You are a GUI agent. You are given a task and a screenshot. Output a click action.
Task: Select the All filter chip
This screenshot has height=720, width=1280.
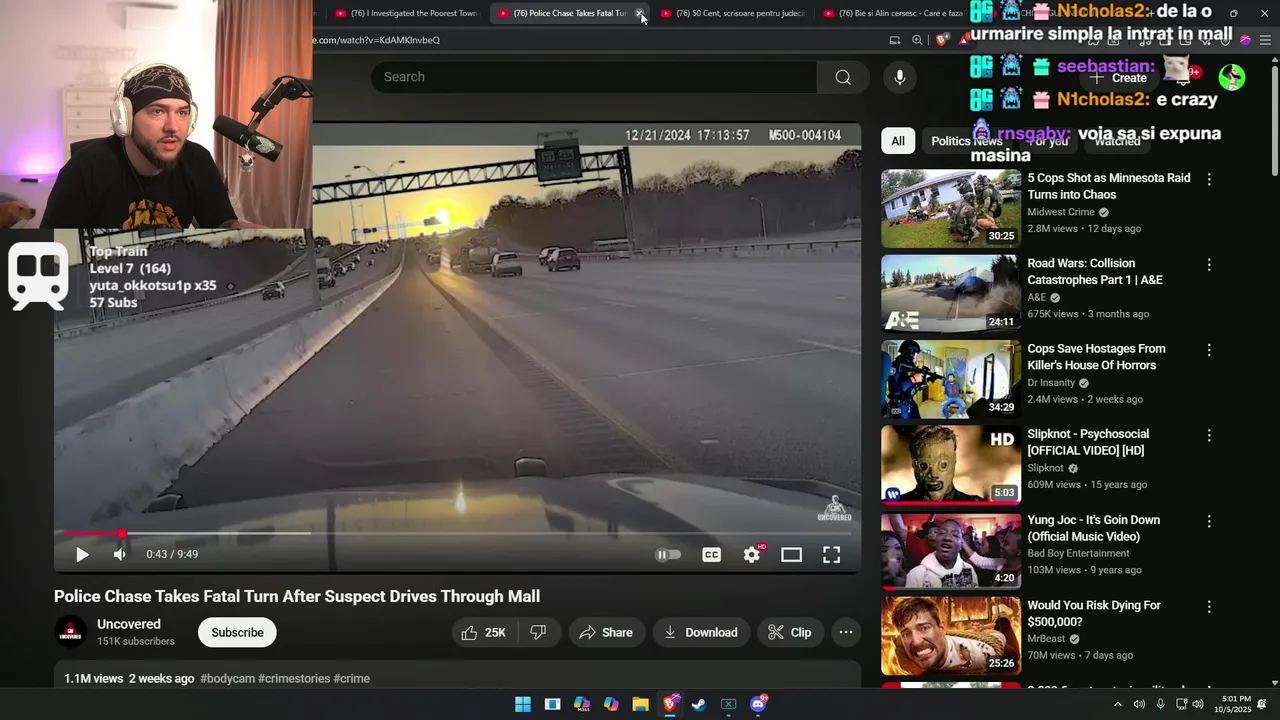pyautogui.click(x=898, y=141)
